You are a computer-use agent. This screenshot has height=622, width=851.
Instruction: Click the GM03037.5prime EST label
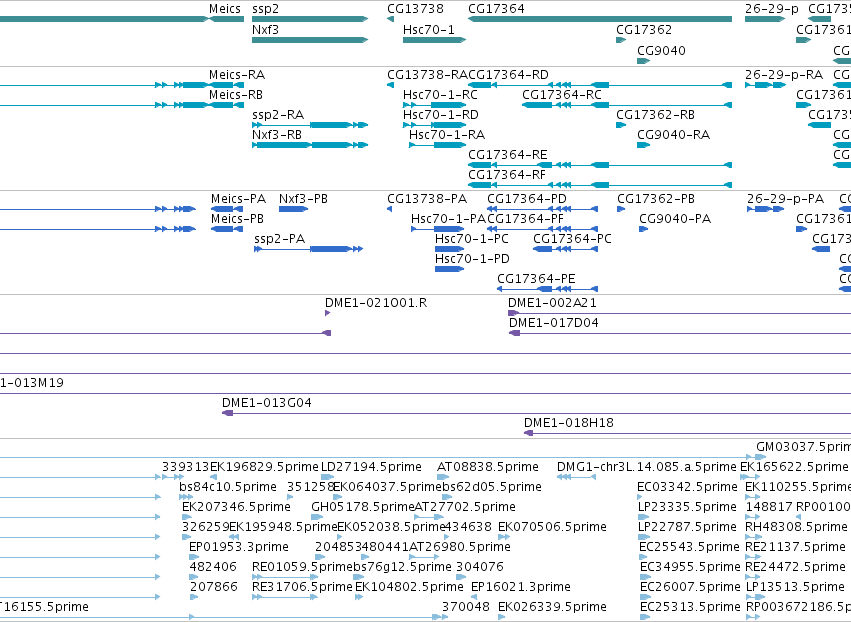point(803,447)
